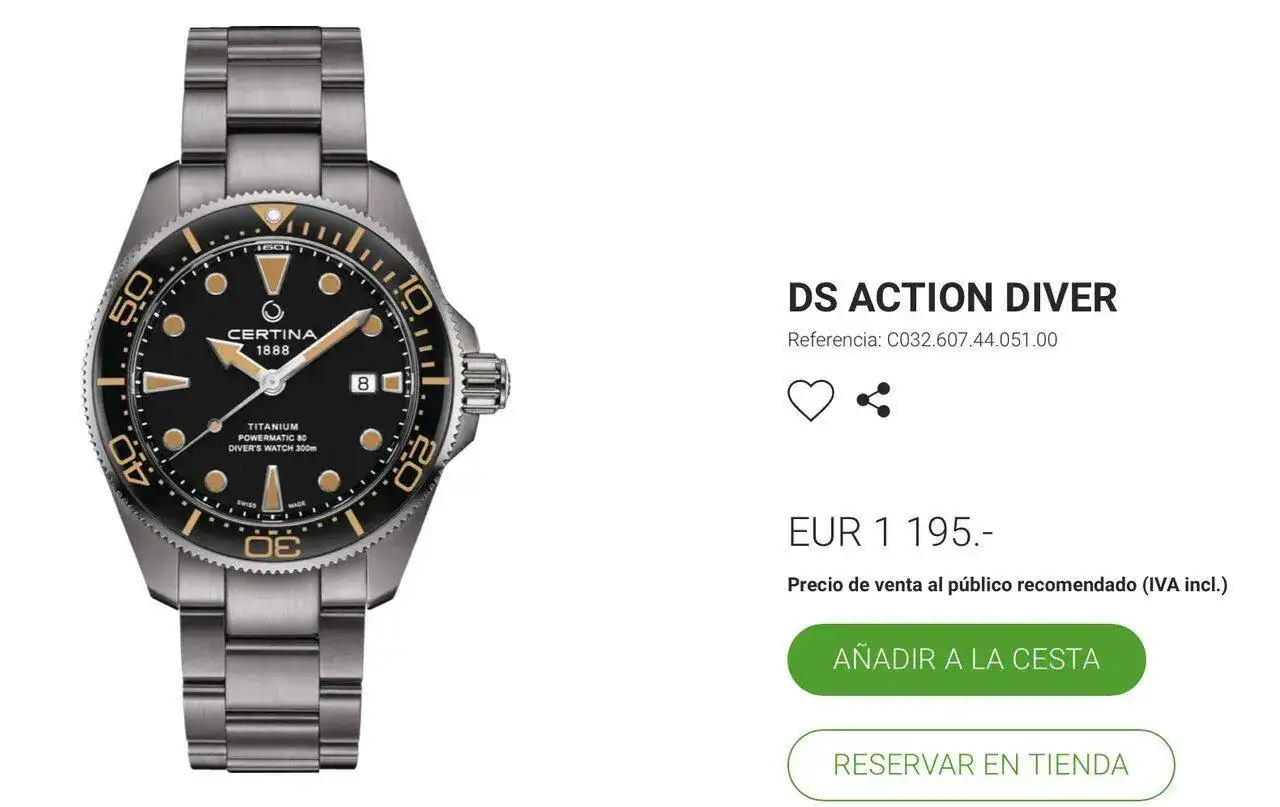Click the recommended retail price IVA note
The height and width of the screenshot is (807, 1280).
point(1007,585)
